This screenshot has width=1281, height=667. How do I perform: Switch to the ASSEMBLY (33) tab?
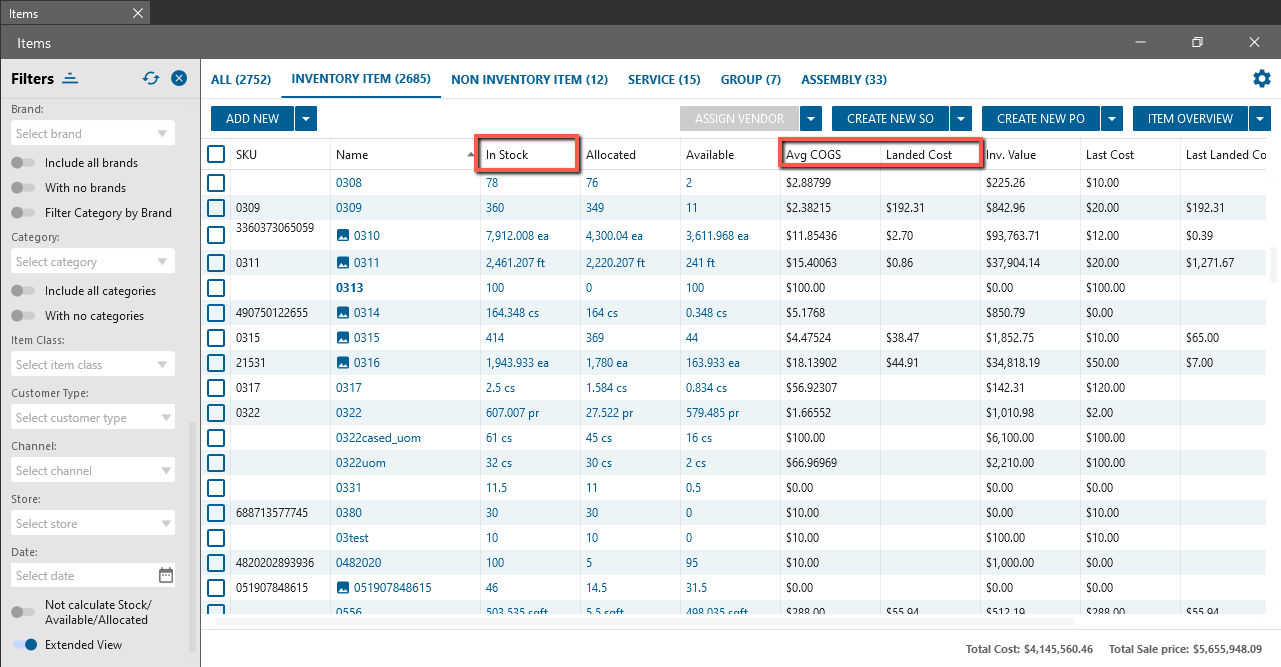point(843,80)
